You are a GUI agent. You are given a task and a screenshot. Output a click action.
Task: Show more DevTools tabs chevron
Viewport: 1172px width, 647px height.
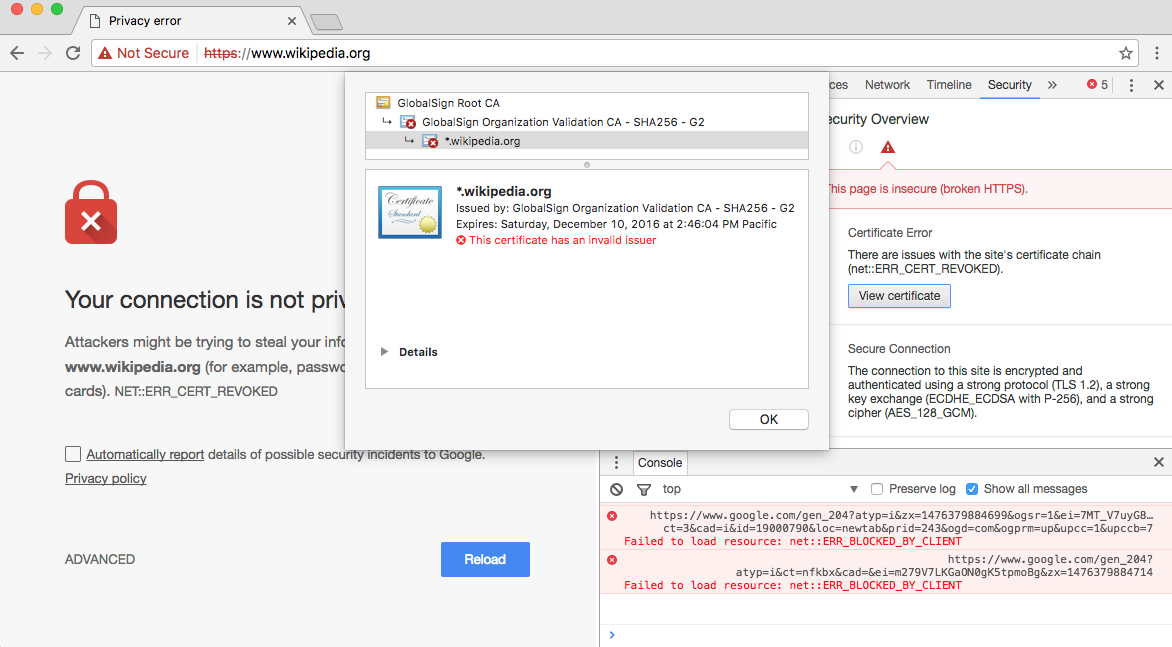tap(1052, 85)
